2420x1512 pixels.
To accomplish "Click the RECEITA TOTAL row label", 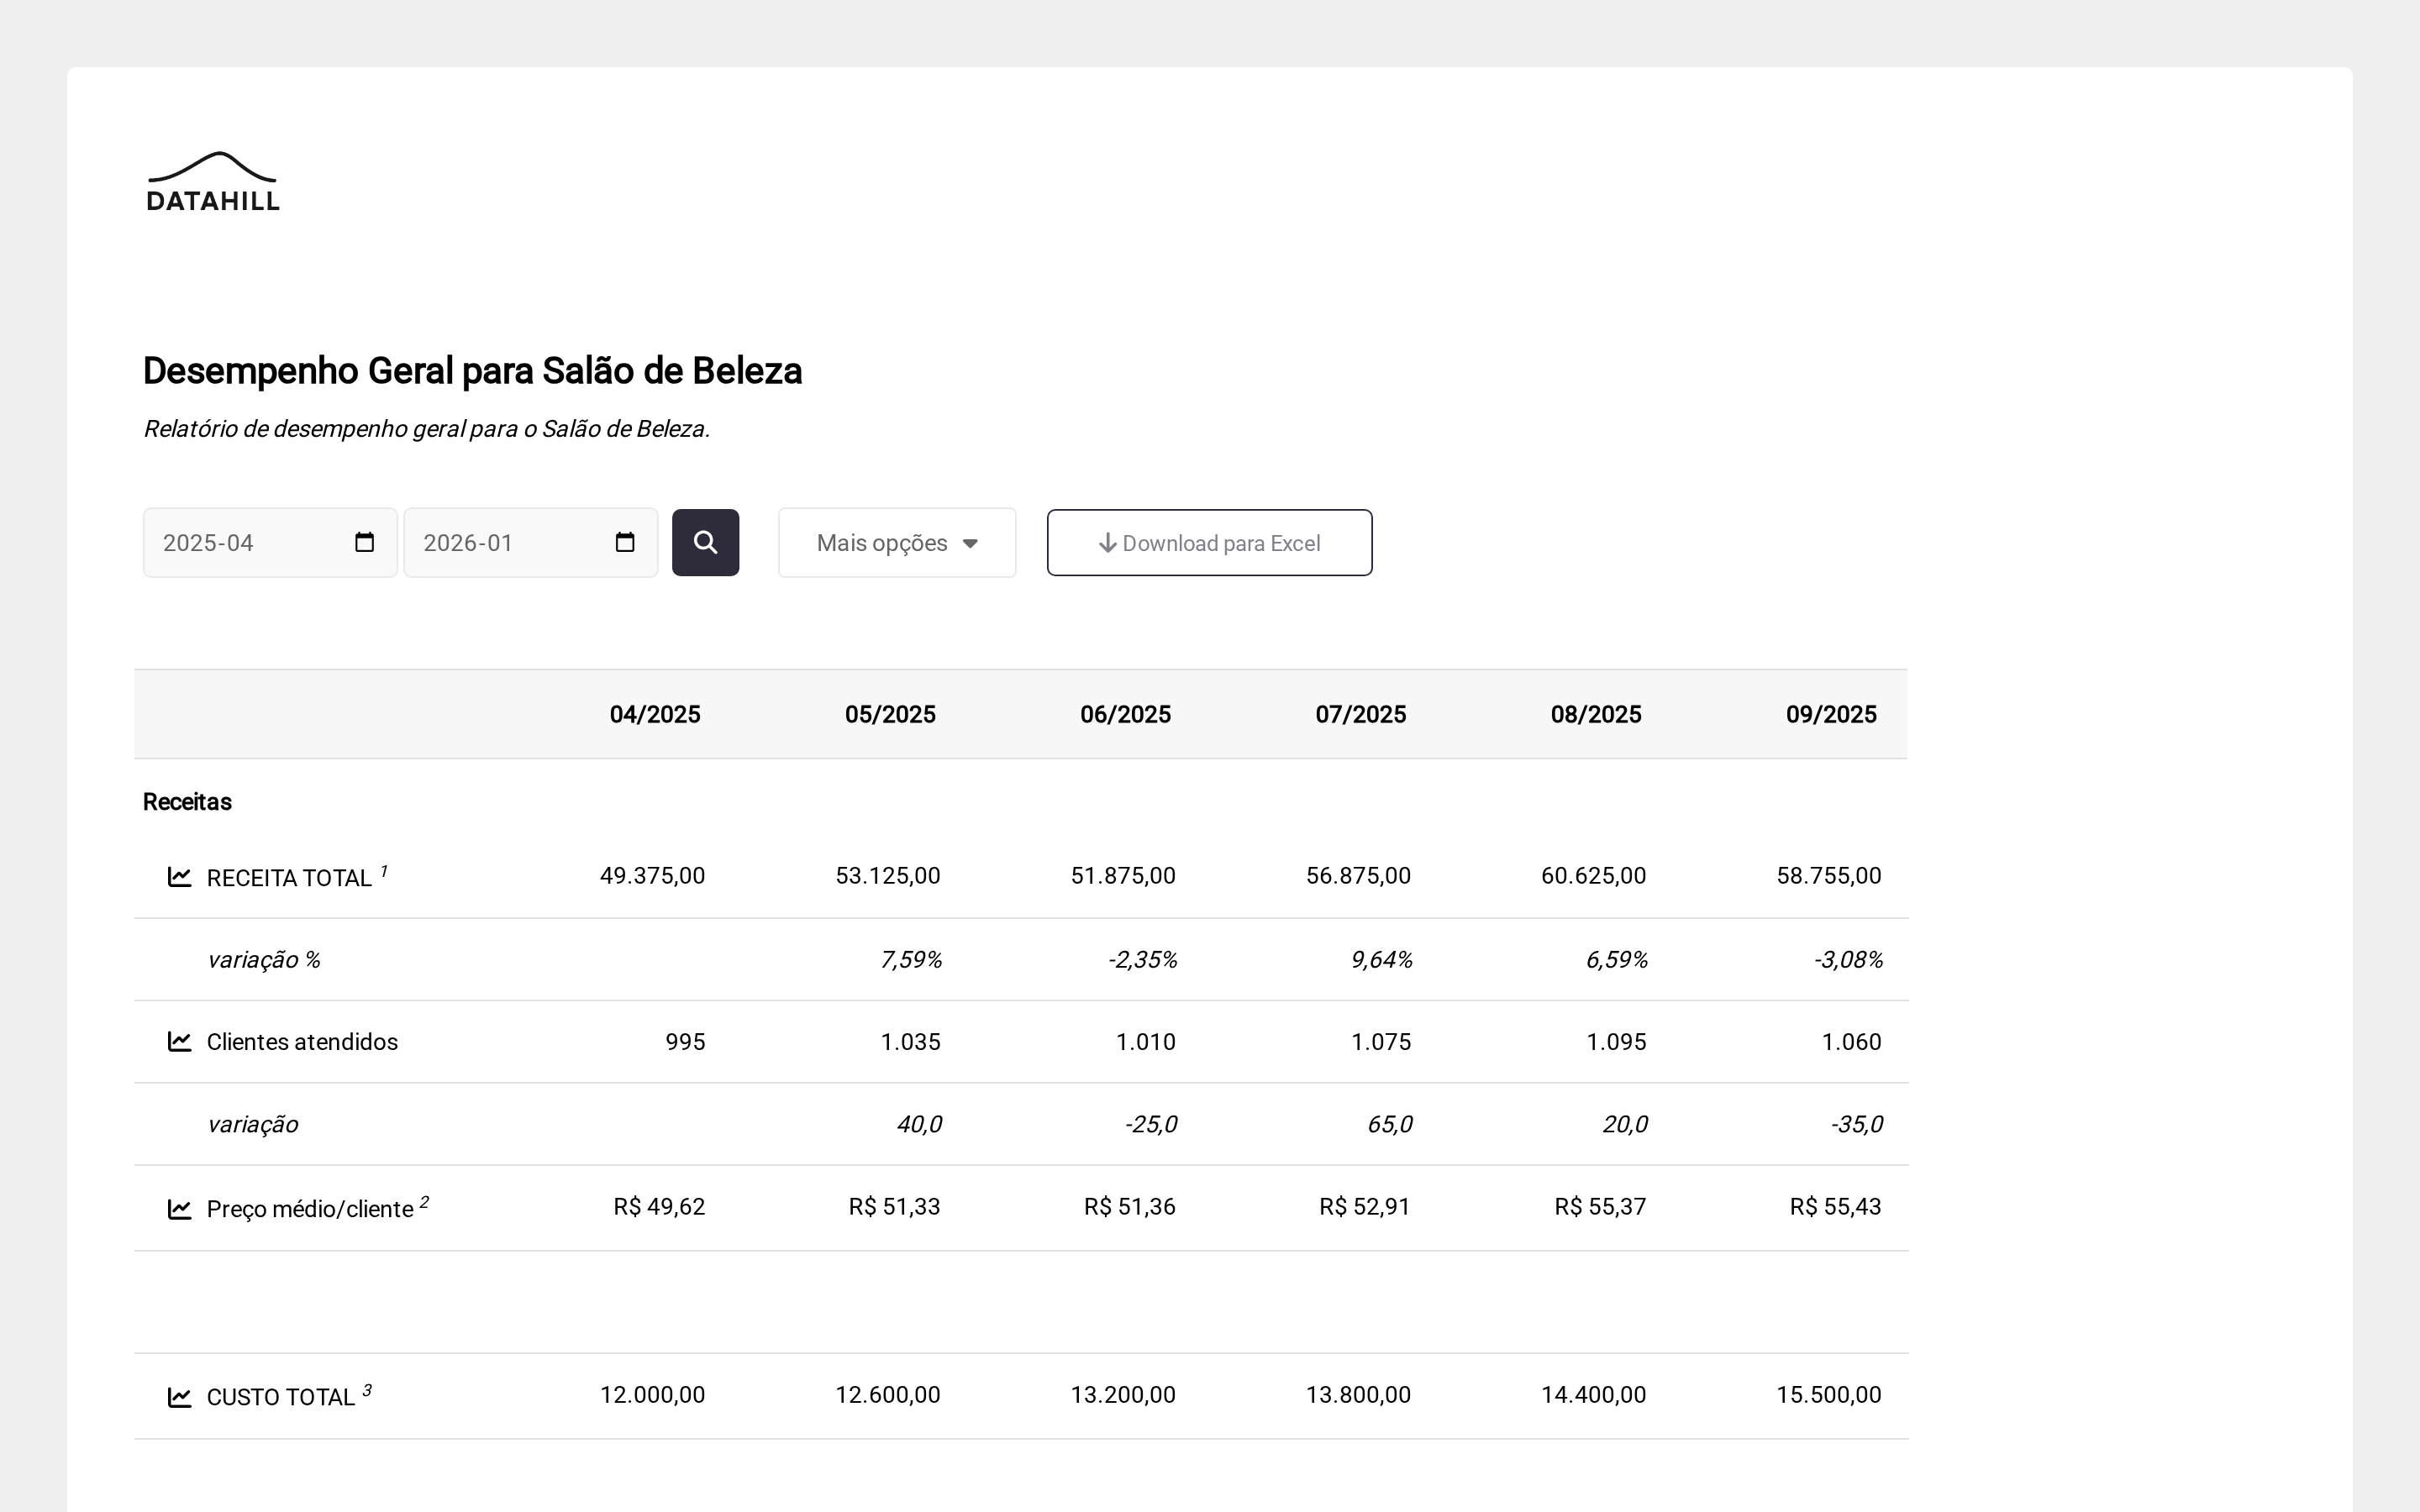I will [289, 878].
